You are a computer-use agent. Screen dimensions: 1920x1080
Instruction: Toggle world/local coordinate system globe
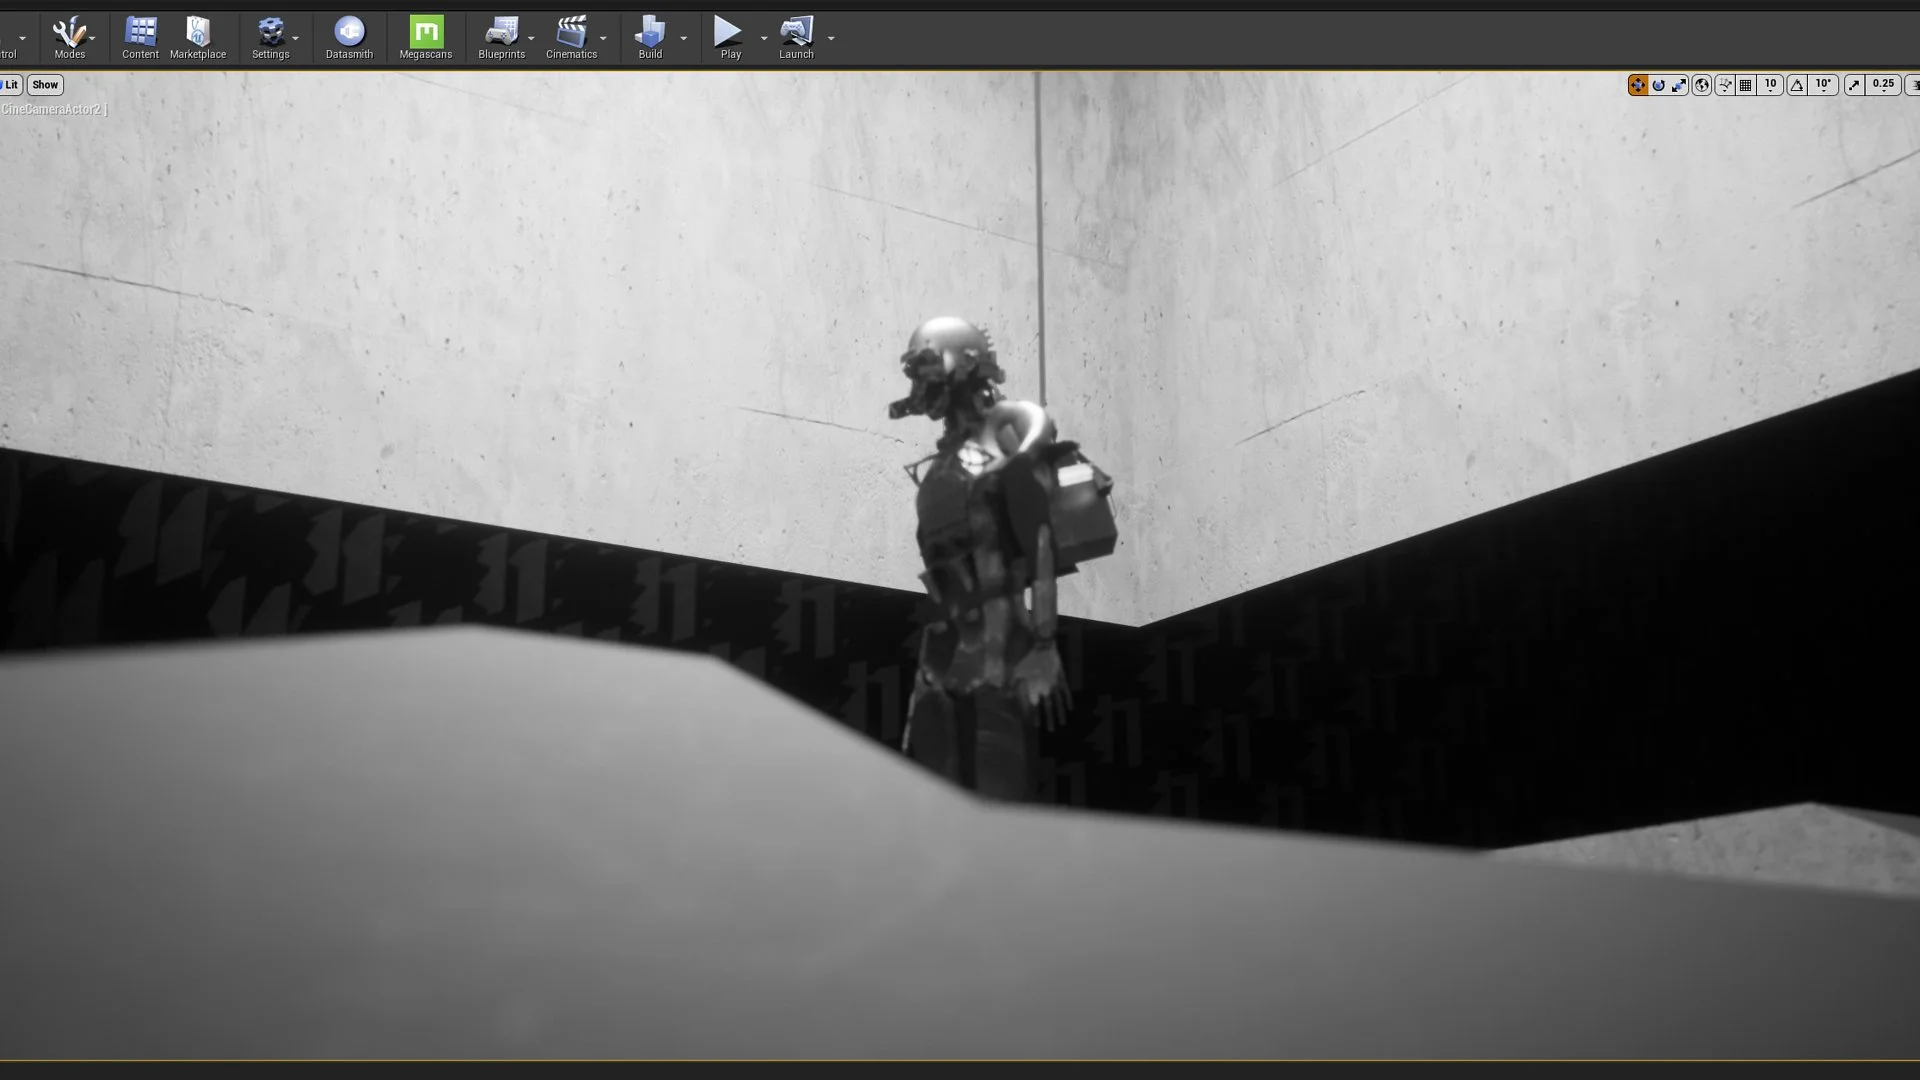pyautogui.click(x=1701, y=85)
